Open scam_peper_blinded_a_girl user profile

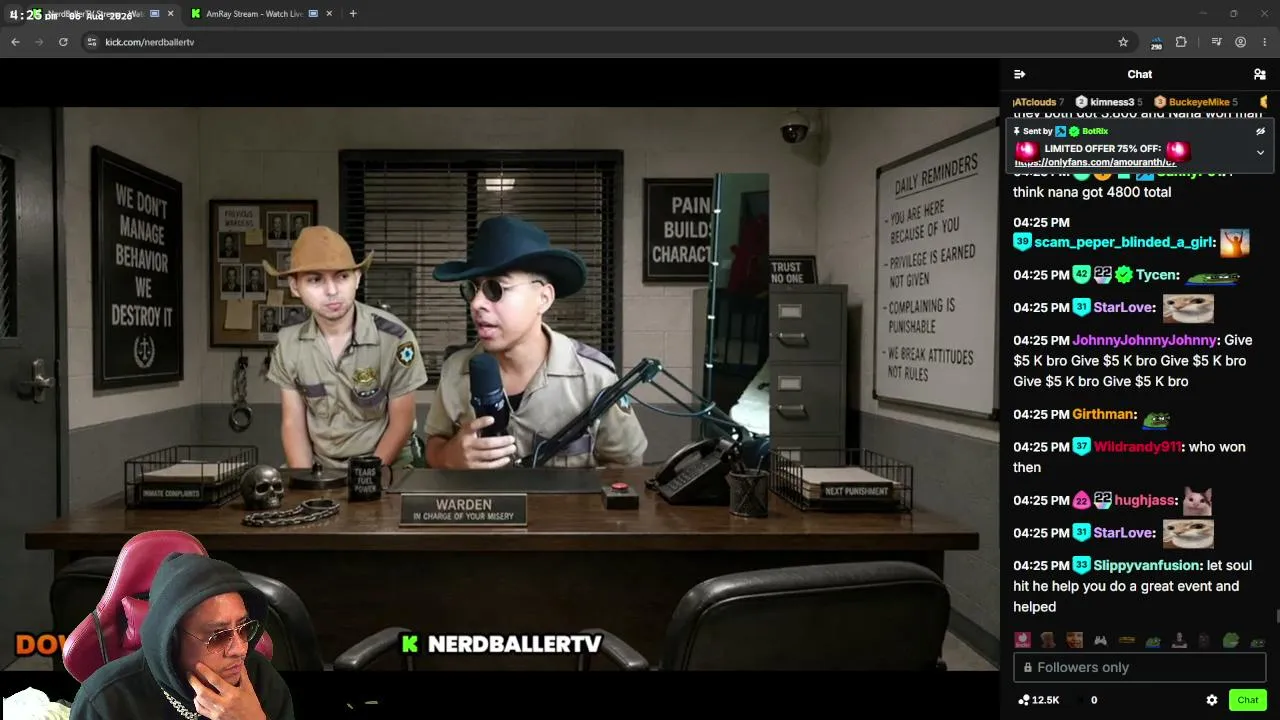pos(1125,242)
